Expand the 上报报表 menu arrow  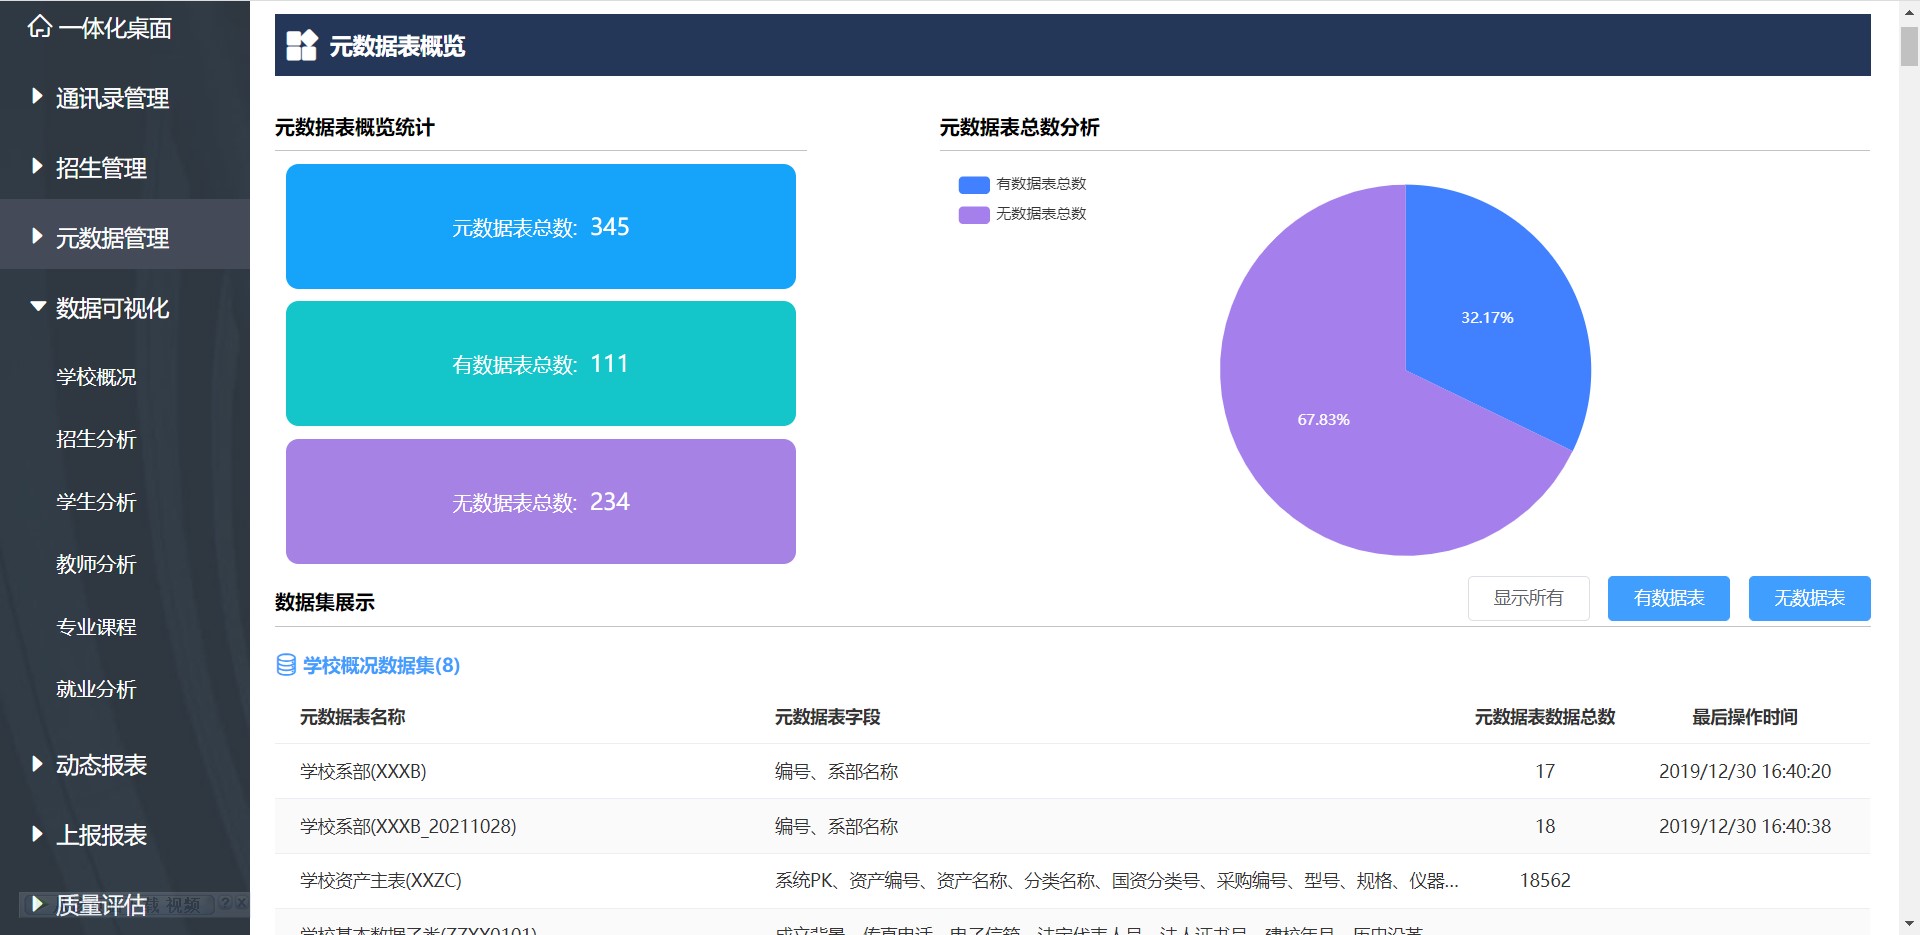click(37, 834)
